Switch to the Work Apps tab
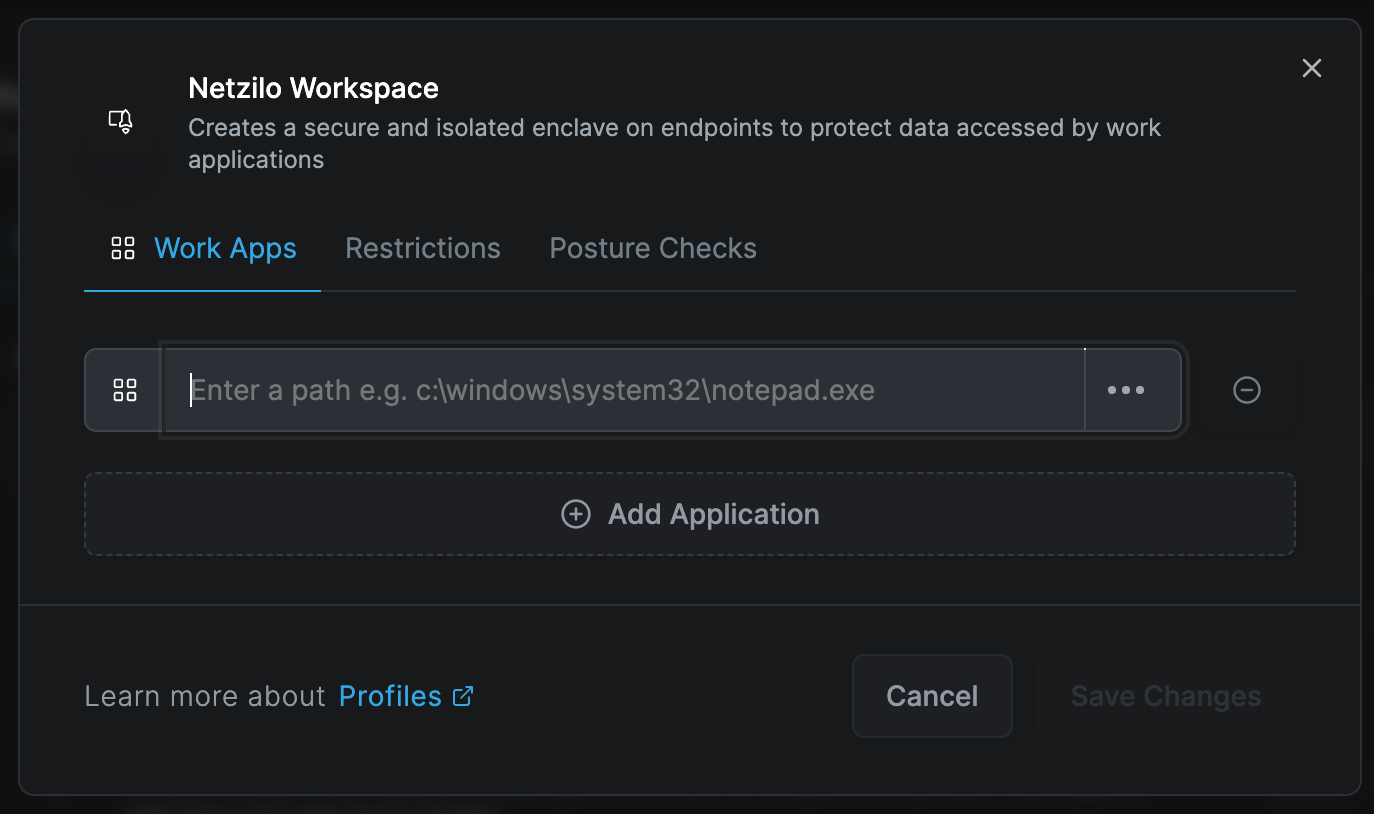The image size is (1374, 814). (203, 249)
